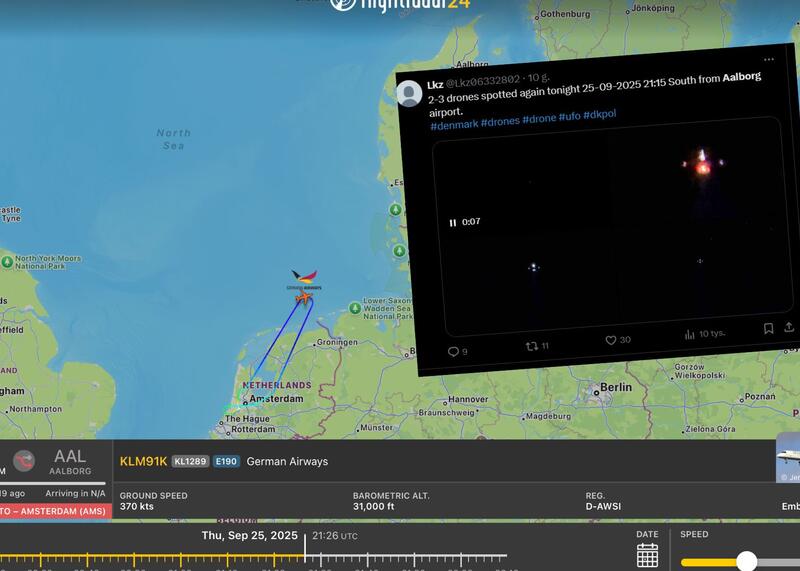Open the date calendar icon

click(x=647, y=555)
